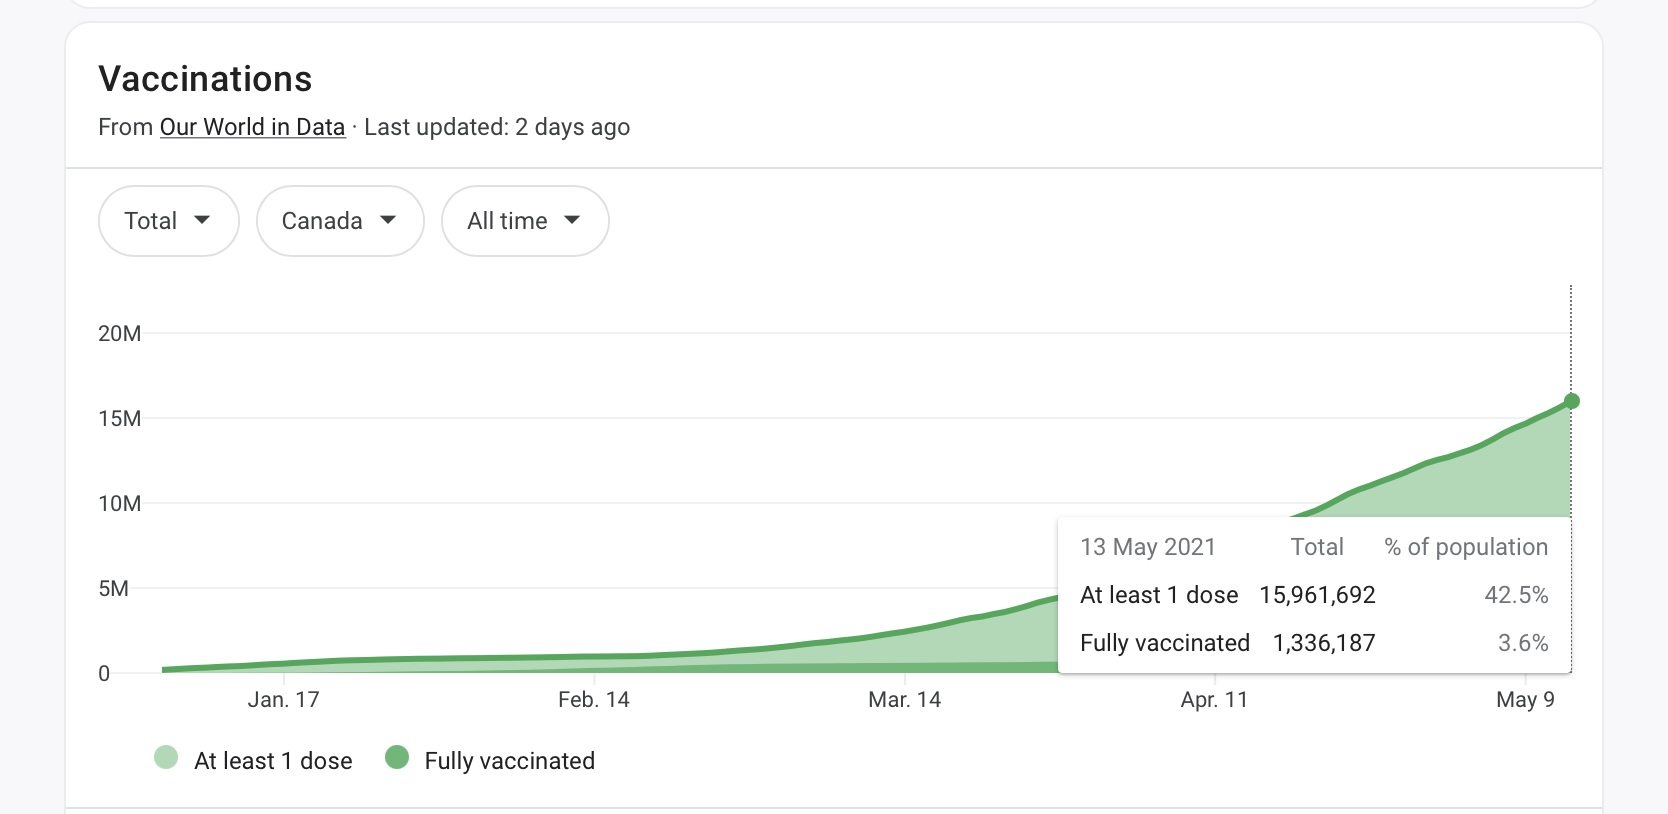The image size is (1668, 814).
Task: Click the Apr. 11 axis label
Action: (1214, 700)
